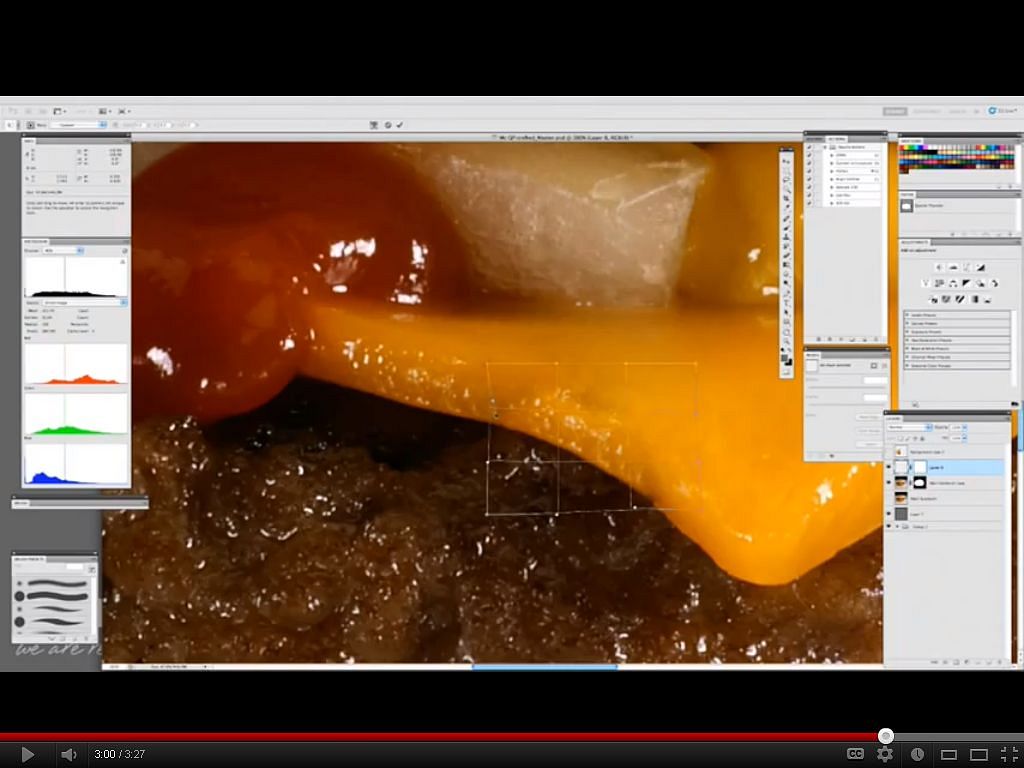Image resolution: width=1024 pixels, height=768 pixels.
Task: Add a layer mask from Layers panel footer
Action: click(x=956, y=663)
